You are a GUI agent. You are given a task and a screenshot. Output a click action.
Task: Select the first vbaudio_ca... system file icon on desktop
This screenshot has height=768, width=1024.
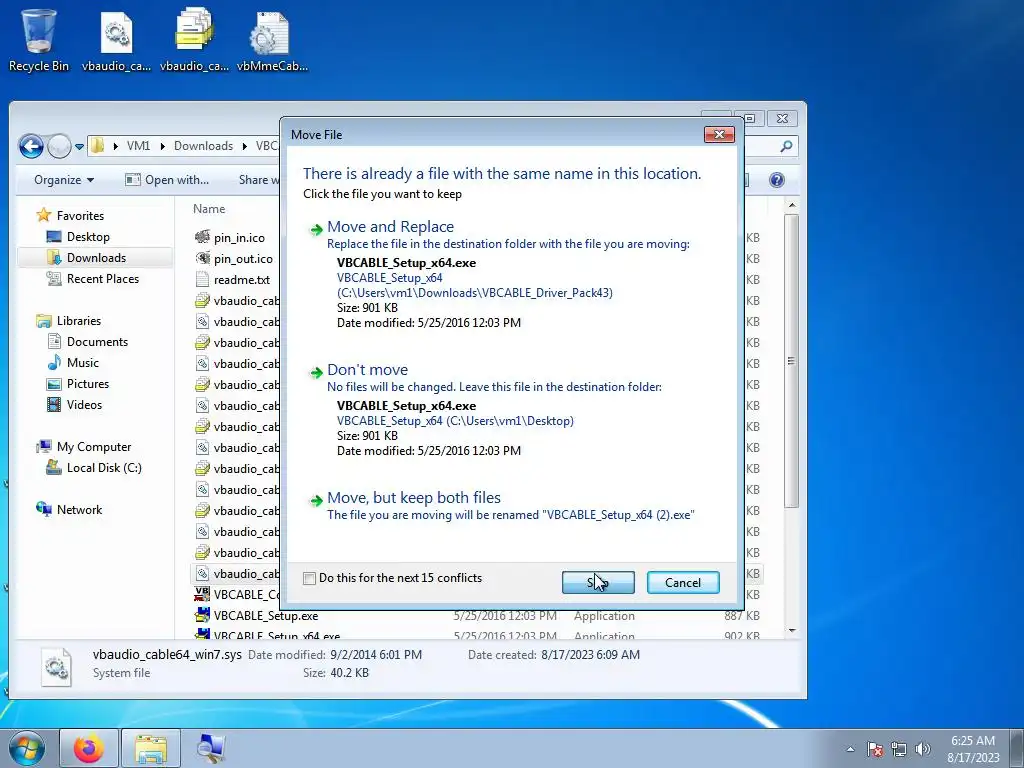[x=116, y=40]
